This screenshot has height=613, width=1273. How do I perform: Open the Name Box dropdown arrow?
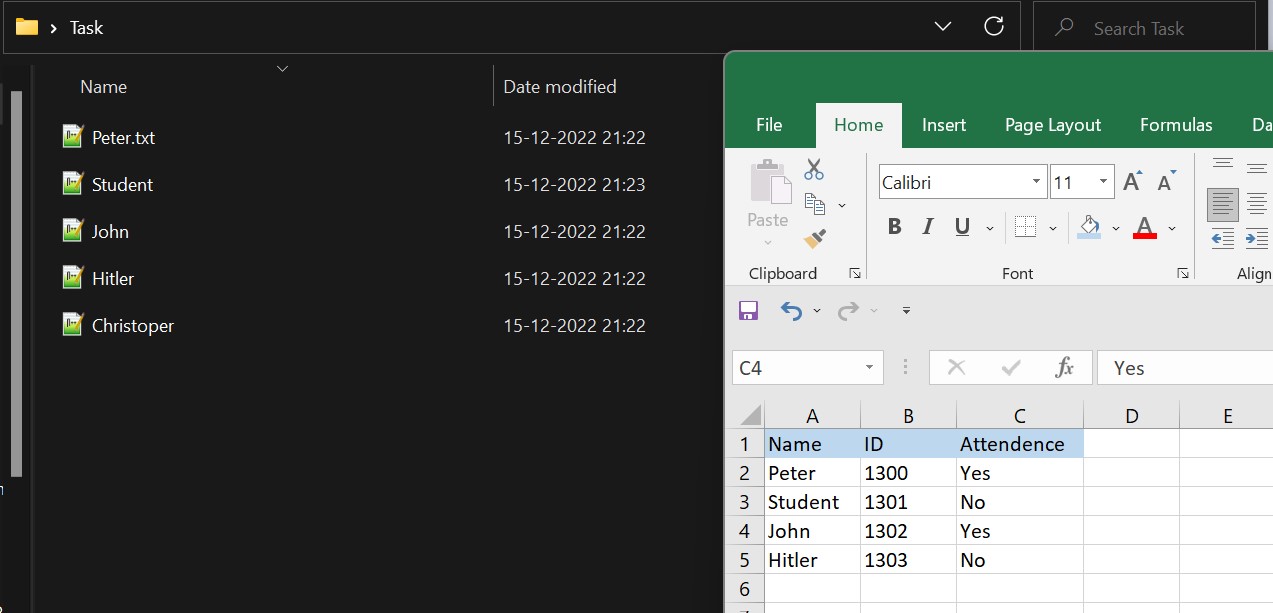pos(869,368)
